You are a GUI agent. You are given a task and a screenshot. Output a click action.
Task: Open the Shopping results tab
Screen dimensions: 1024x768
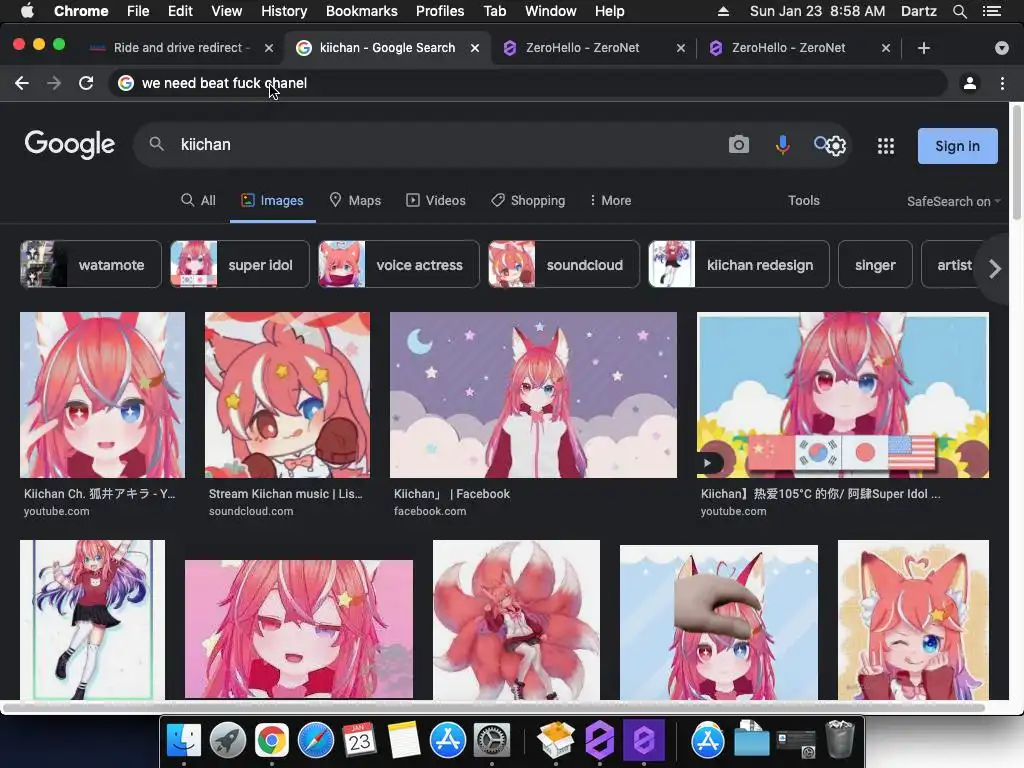tap(528, 200)
